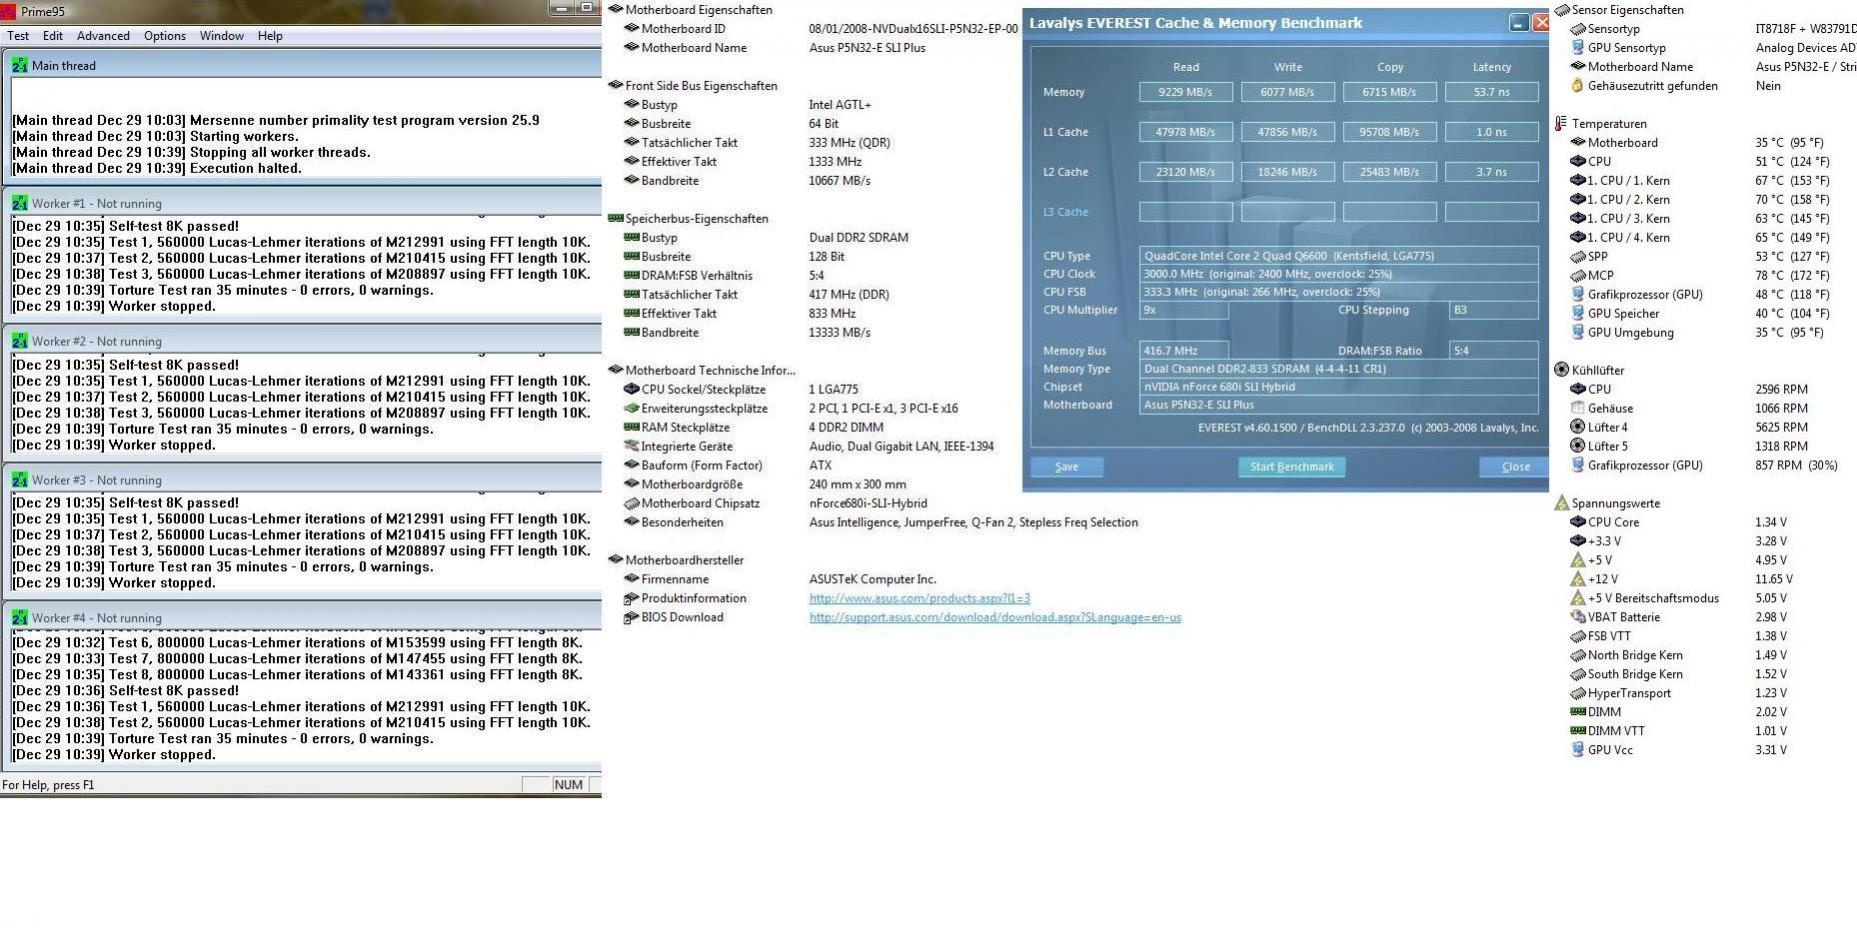The image size is (1857, 932).
Task: Click the Erweiterungssteckplätze slot icon
Action: [631, 408]
